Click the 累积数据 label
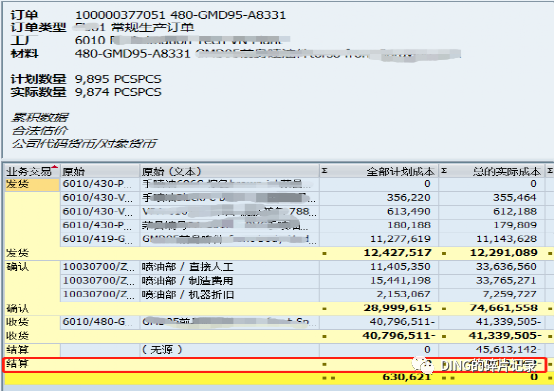 tap(40, 117)
